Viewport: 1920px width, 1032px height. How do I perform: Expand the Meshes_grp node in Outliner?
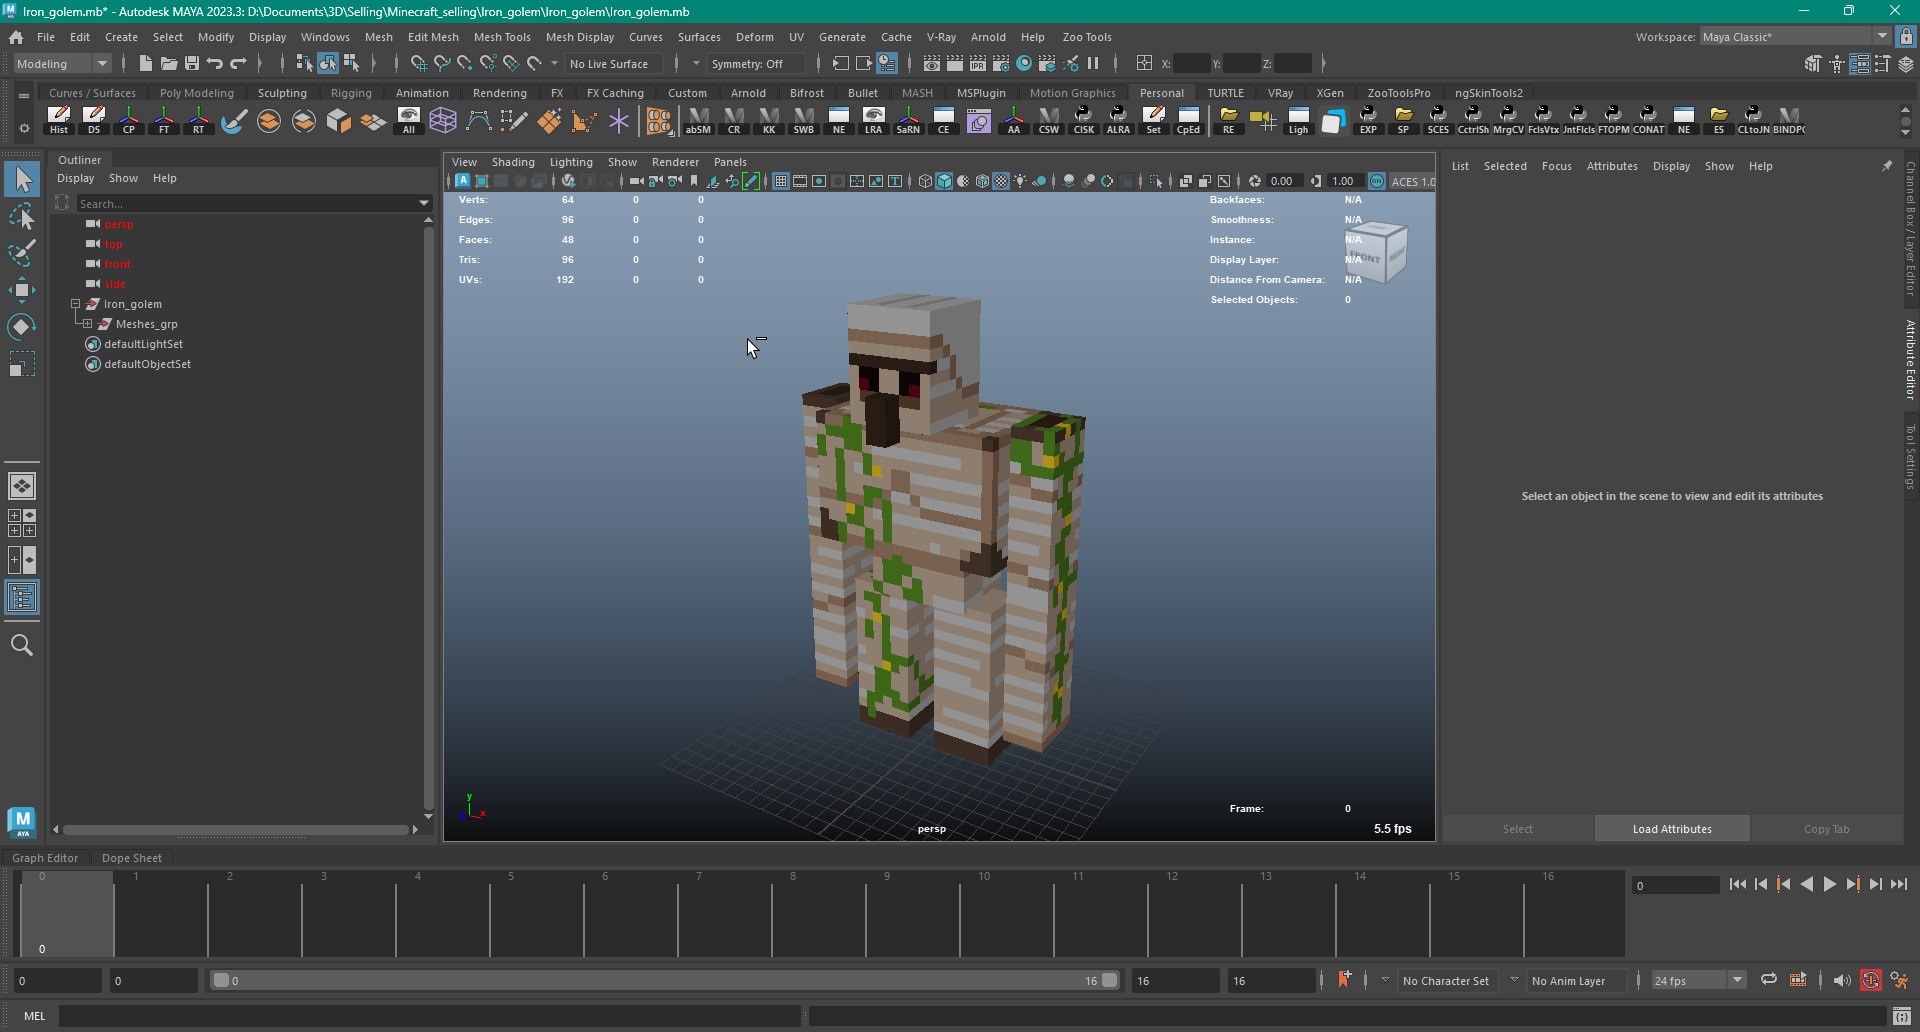[87, 324]
